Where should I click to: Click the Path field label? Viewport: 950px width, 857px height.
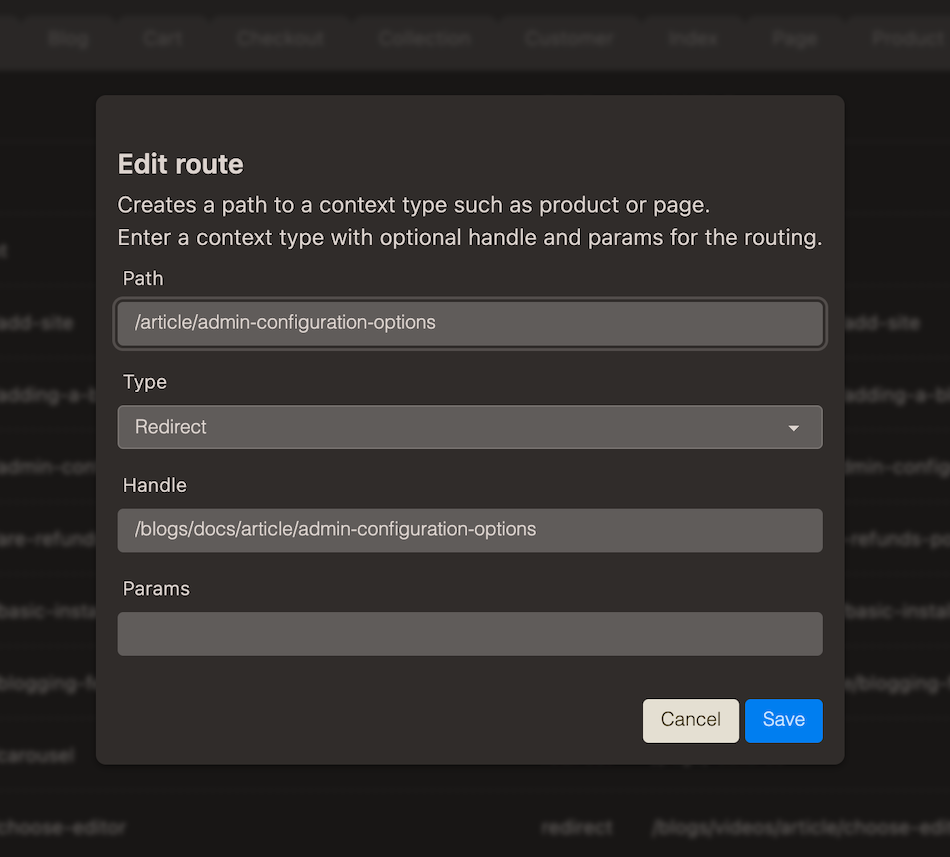[x=143, y=279]
